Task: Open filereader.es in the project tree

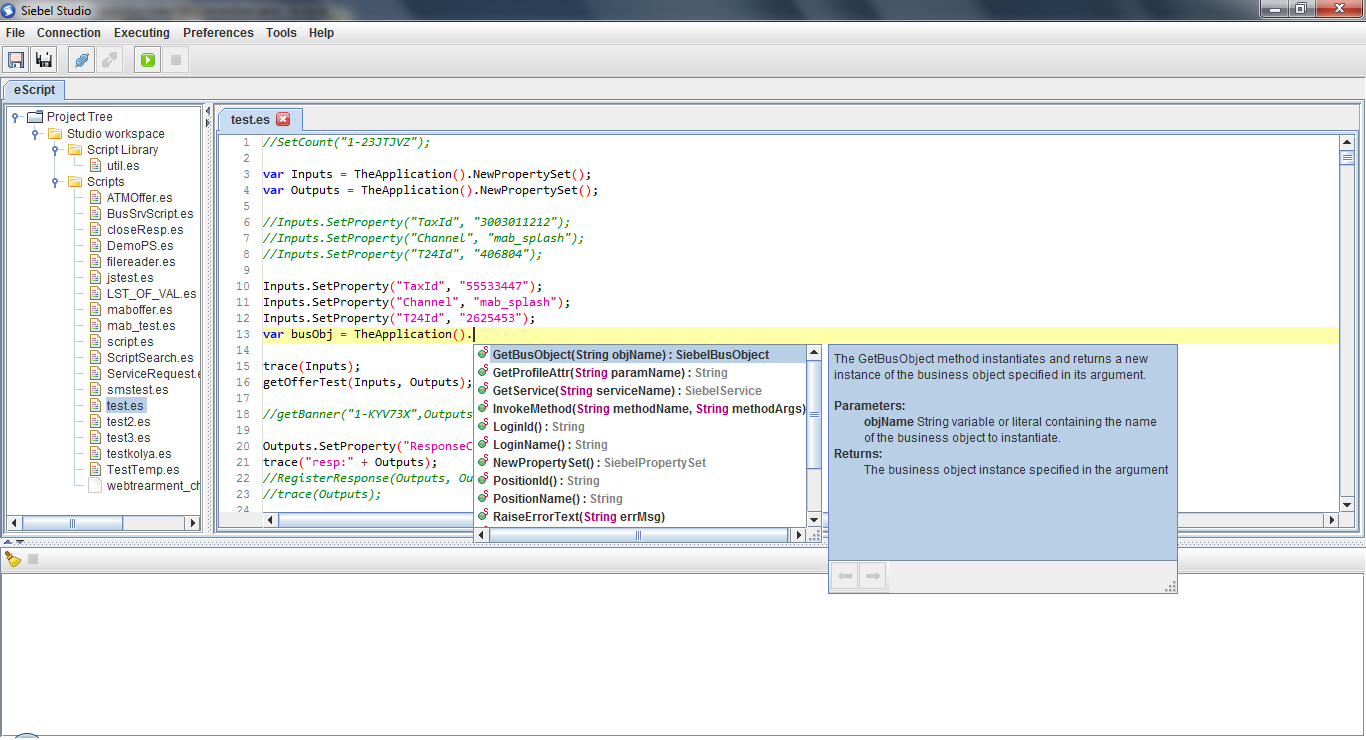Action: [x=141, y=261]
